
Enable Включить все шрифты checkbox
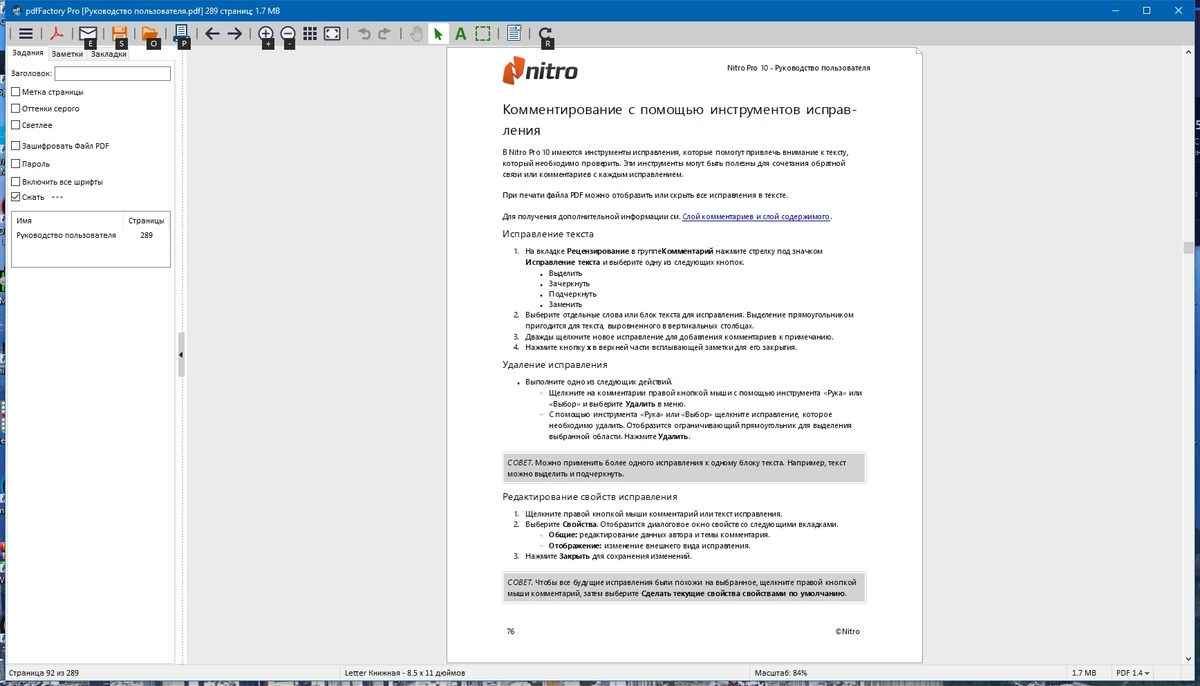[15, 182]
